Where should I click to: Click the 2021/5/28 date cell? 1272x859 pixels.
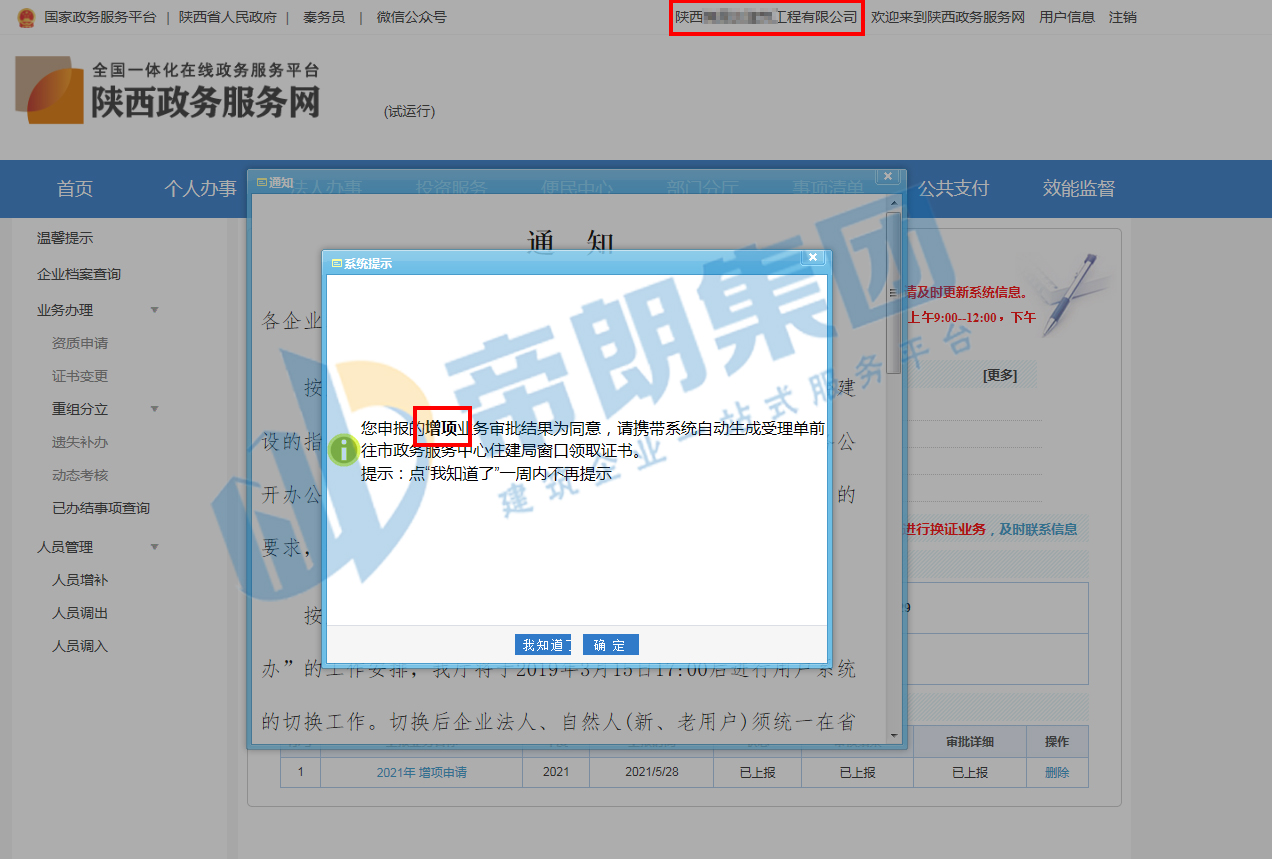coord(651,773)
